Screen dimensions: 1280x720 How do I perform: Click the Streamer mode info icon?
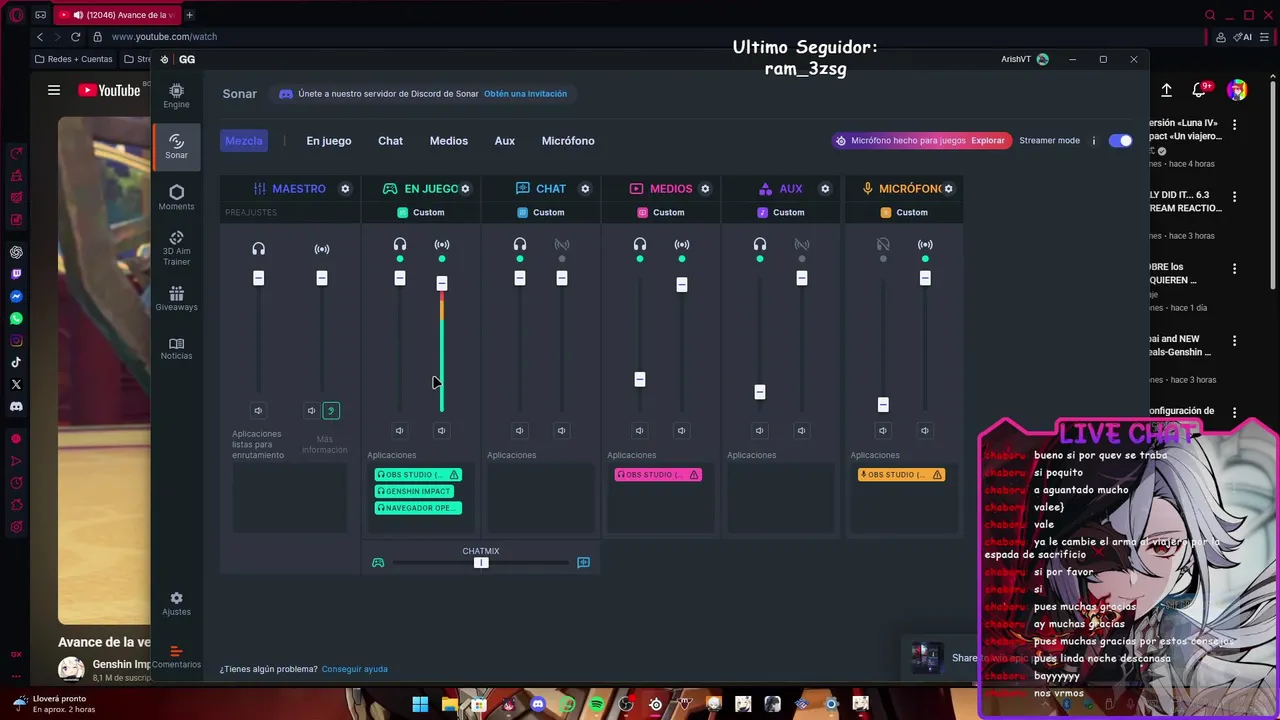click(x=1094, y=141)
